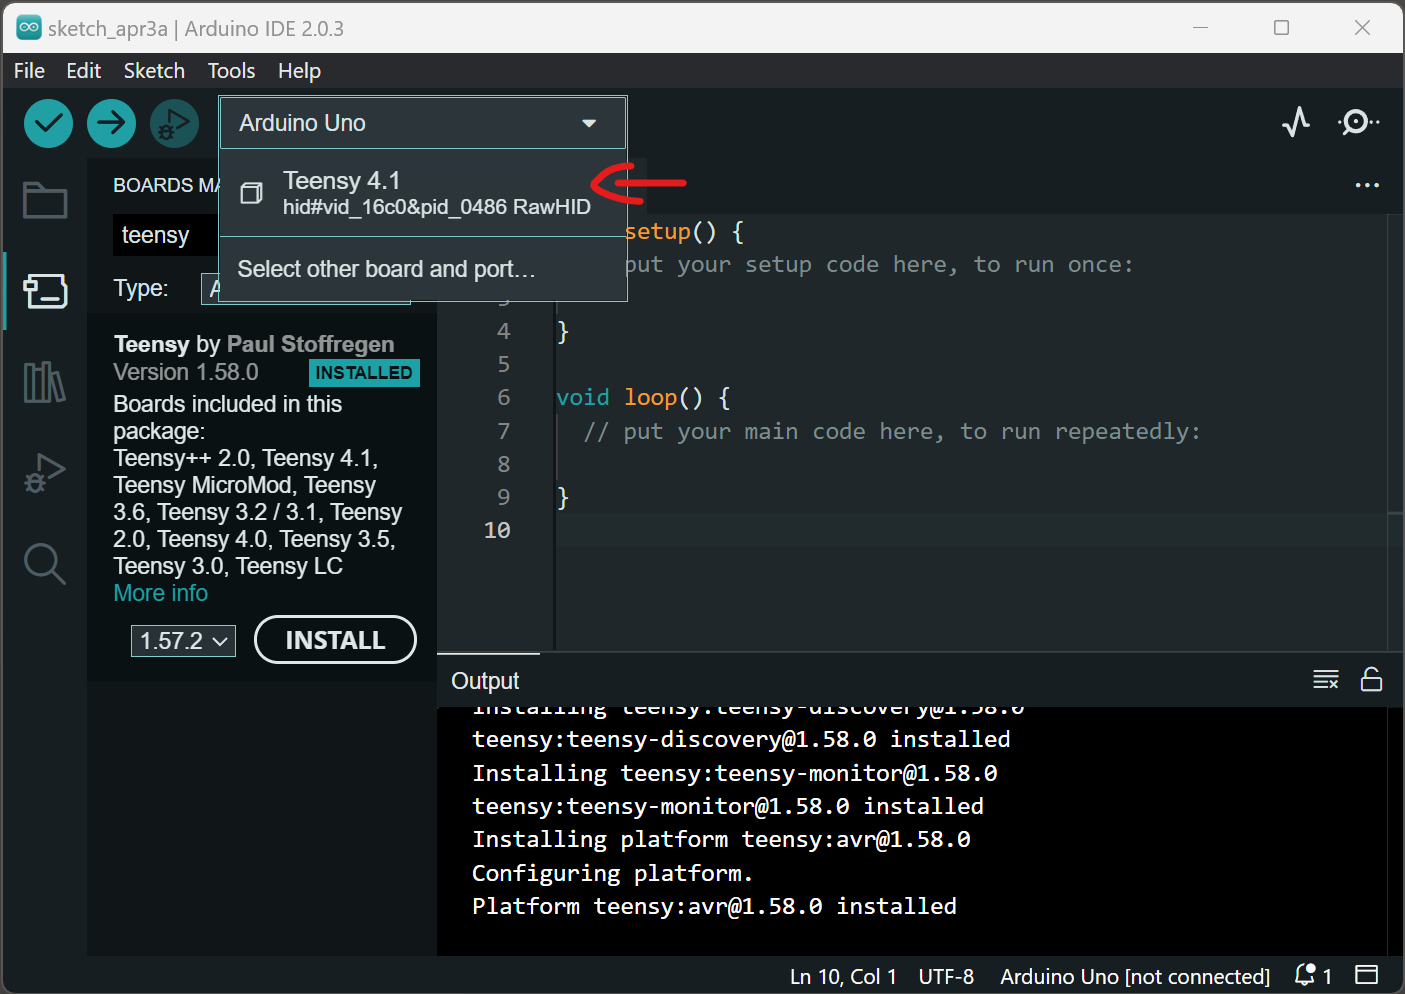
Task: Open the Boards Manager sidebar icon
Action: pyautogui.click(x=45, y=291)
